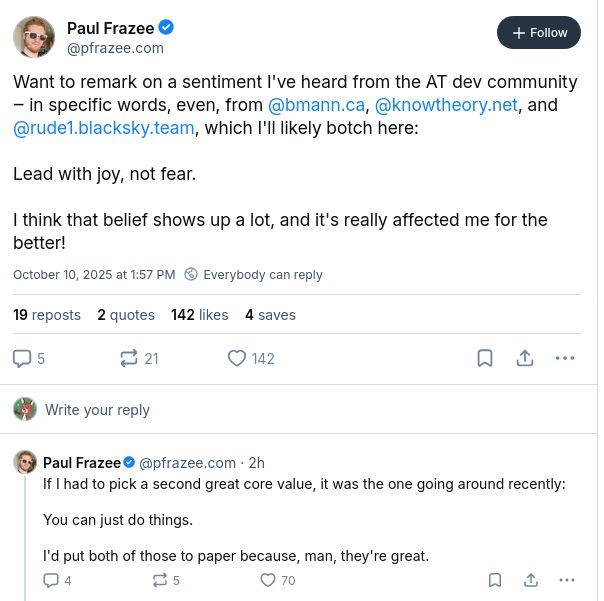
Task: Follow Paul Frazee
Action: [539, 33]
